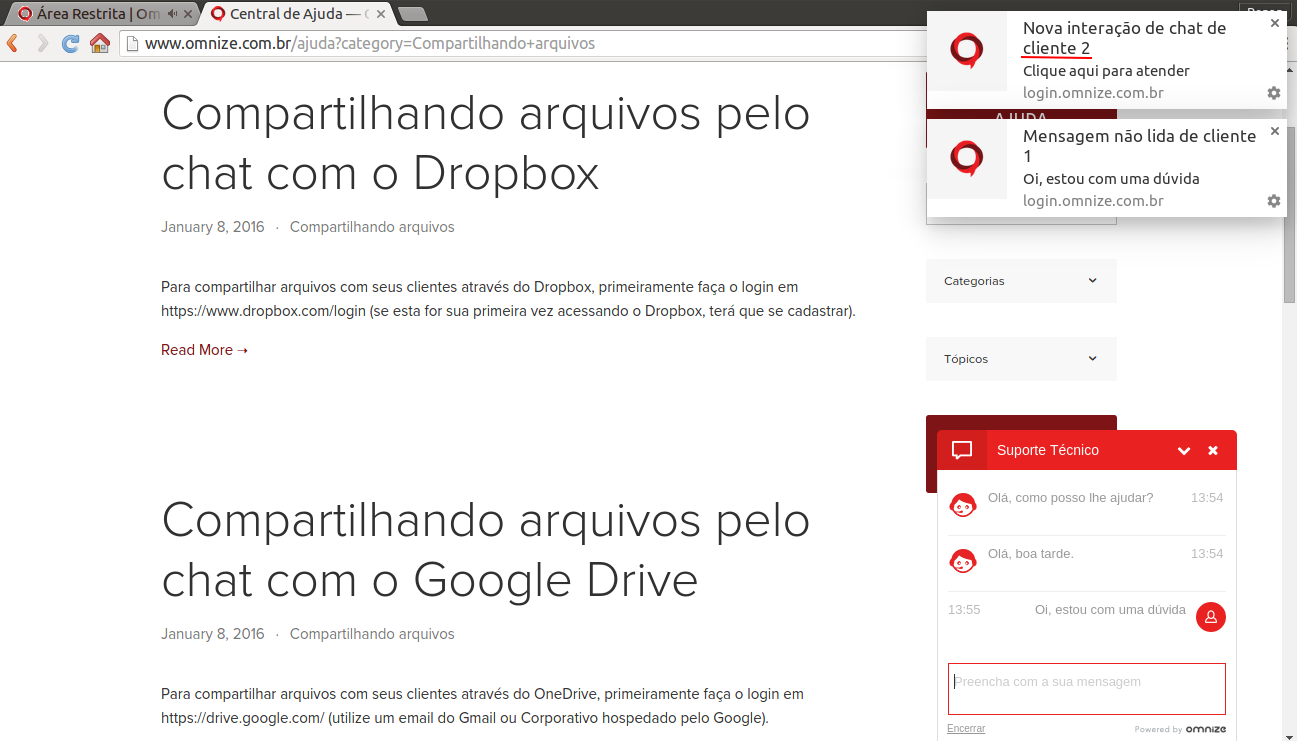Open settings gear on 'Nova interação' notification
The width and height of the screenshot is (1298, 741).
[x=1274, y=93]
